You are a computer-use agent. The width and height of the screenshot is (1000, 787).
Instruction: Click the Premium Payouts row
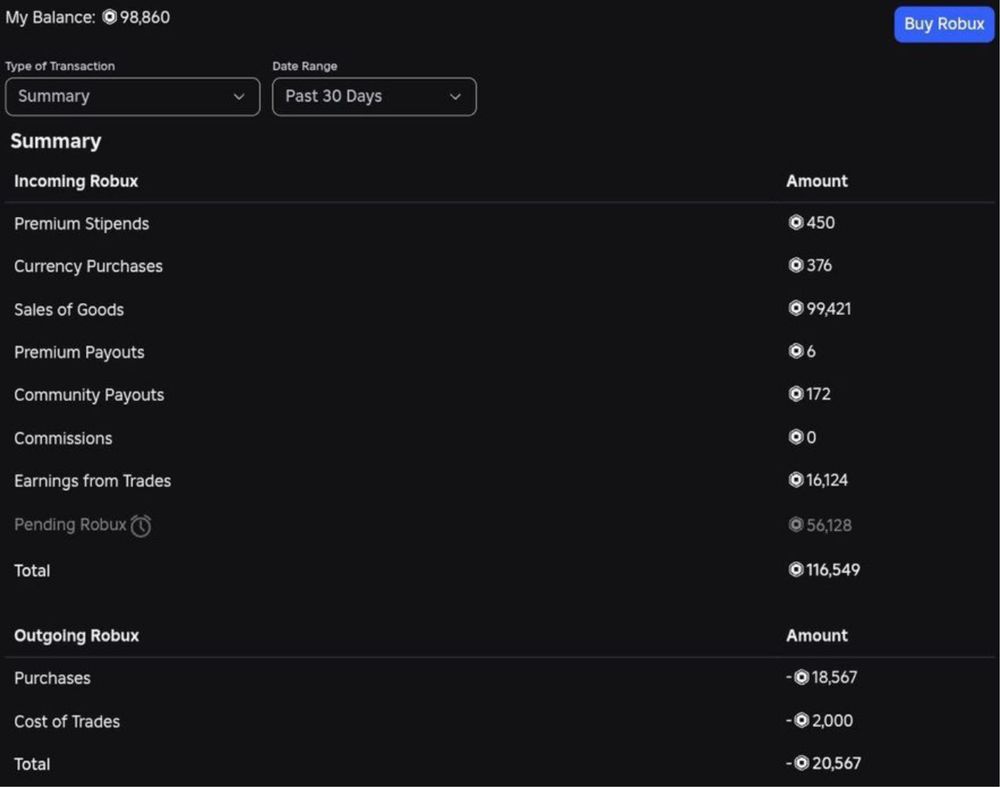tap(499, 352)
